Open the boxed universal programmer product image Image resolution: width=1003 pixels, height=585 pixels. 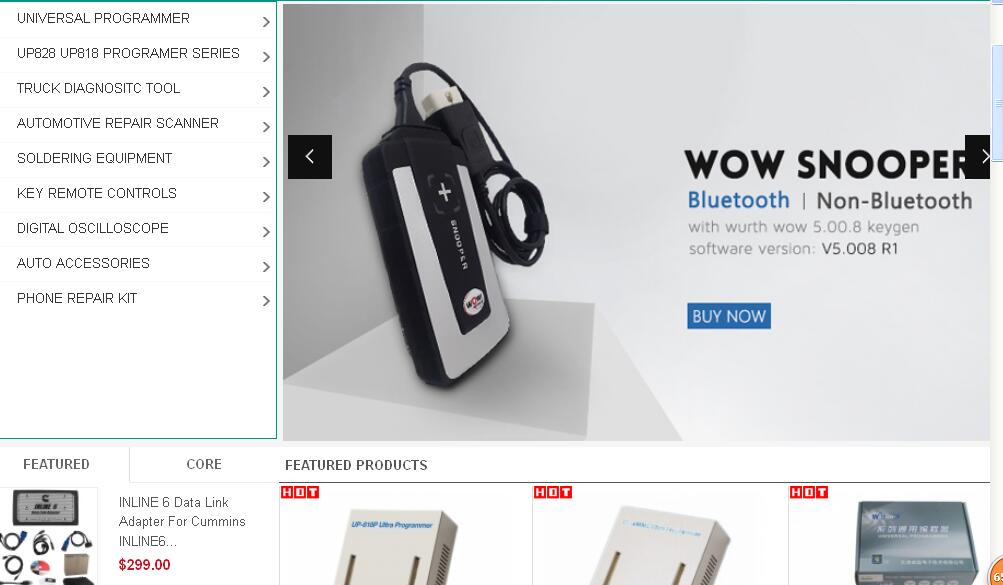(x=917, y=542)
